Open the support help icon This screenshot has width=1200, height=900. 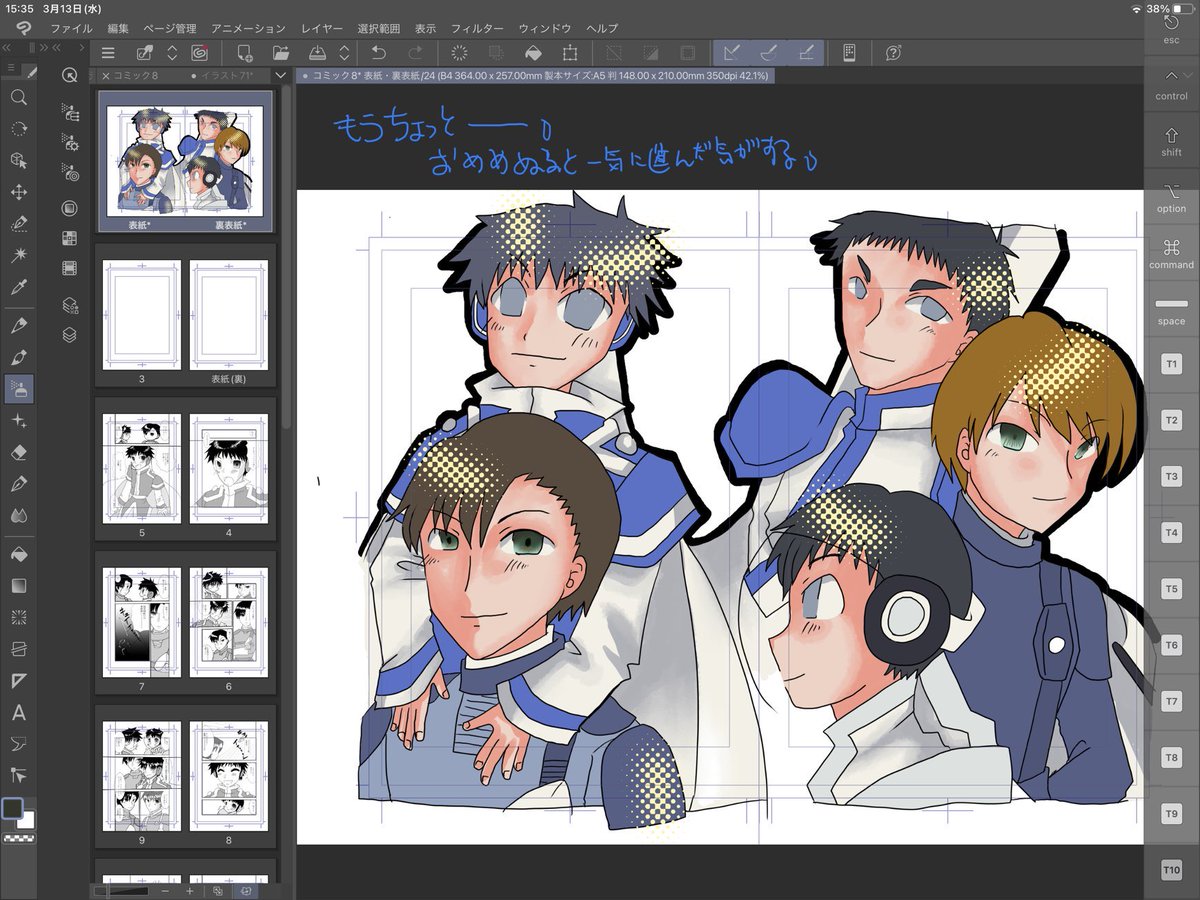[894, 53]
